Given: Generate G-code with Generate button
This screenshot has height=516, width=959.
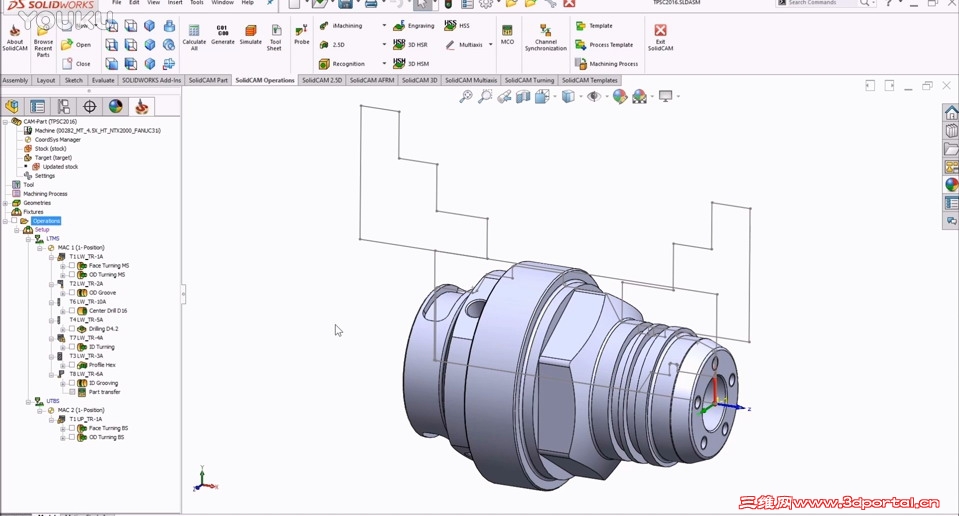Looking at the screenshot, I should click(x=223, y=35).
